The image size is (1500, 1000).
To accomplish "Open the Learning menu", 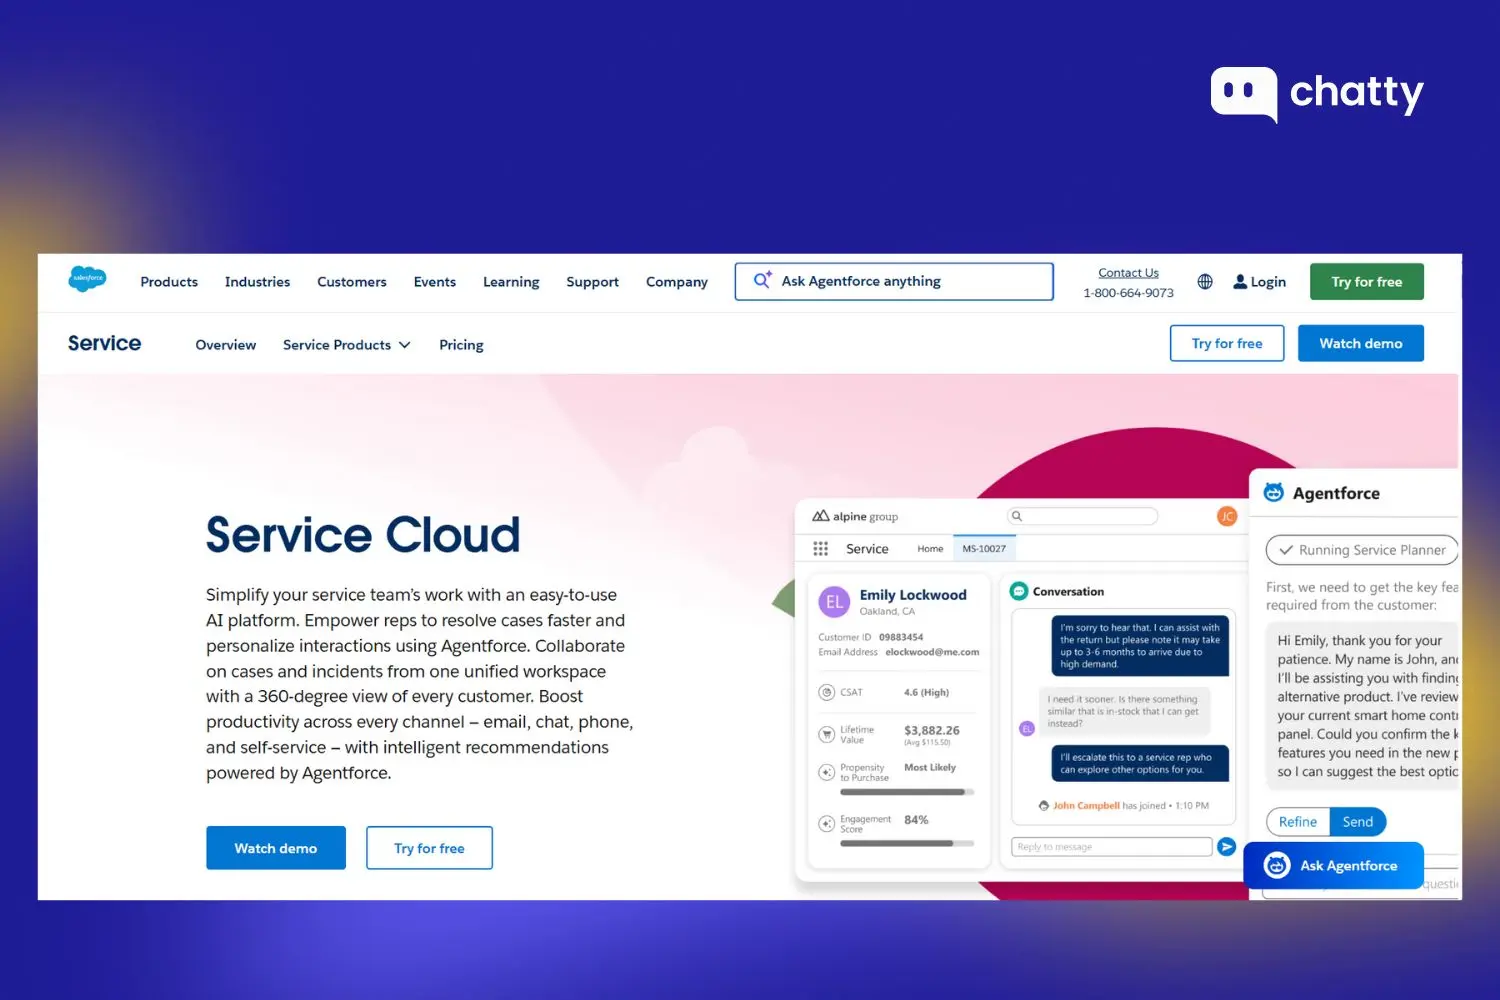I will (x=511, y=282).
